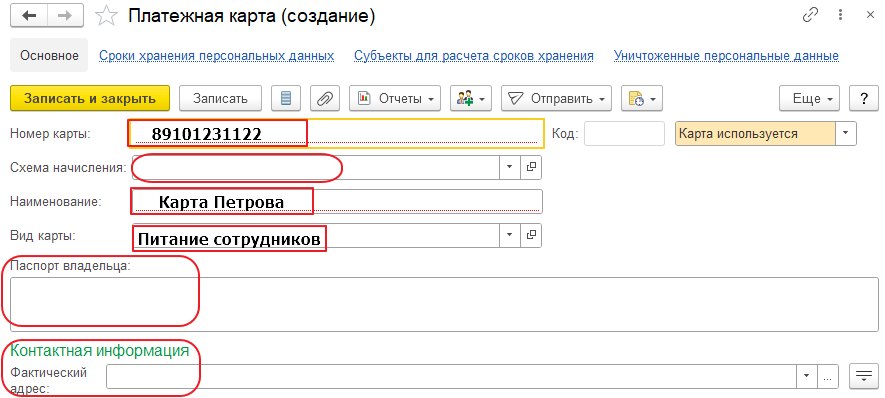The width and height of the screenshot is (885, 398).
Task: Open document list icon next to Записать
Action: tap(286, 98)
